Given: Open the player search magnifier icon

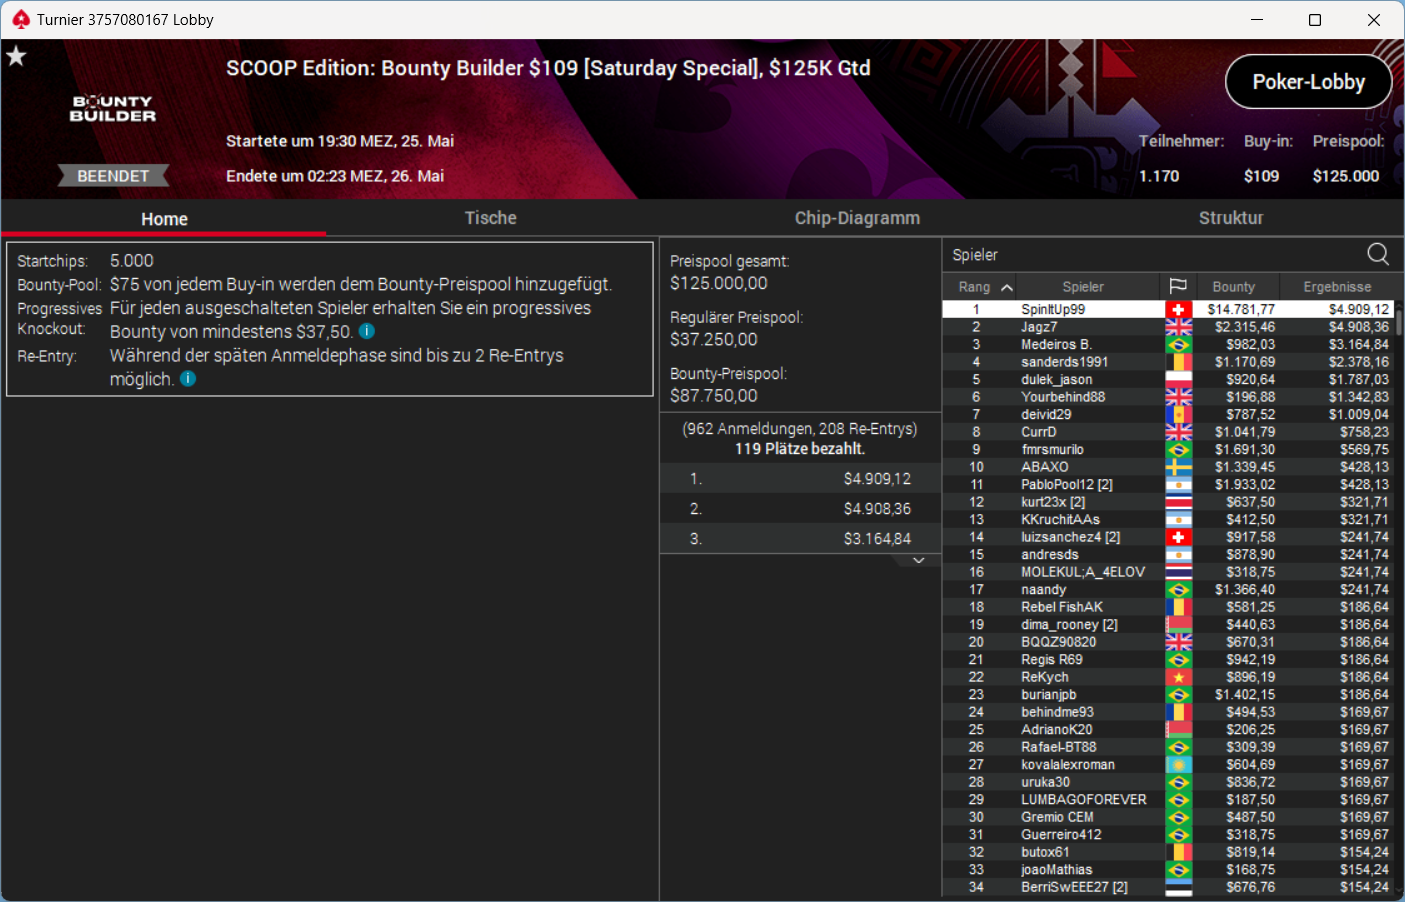Looking at the screenshot, I should (1378, 254).
